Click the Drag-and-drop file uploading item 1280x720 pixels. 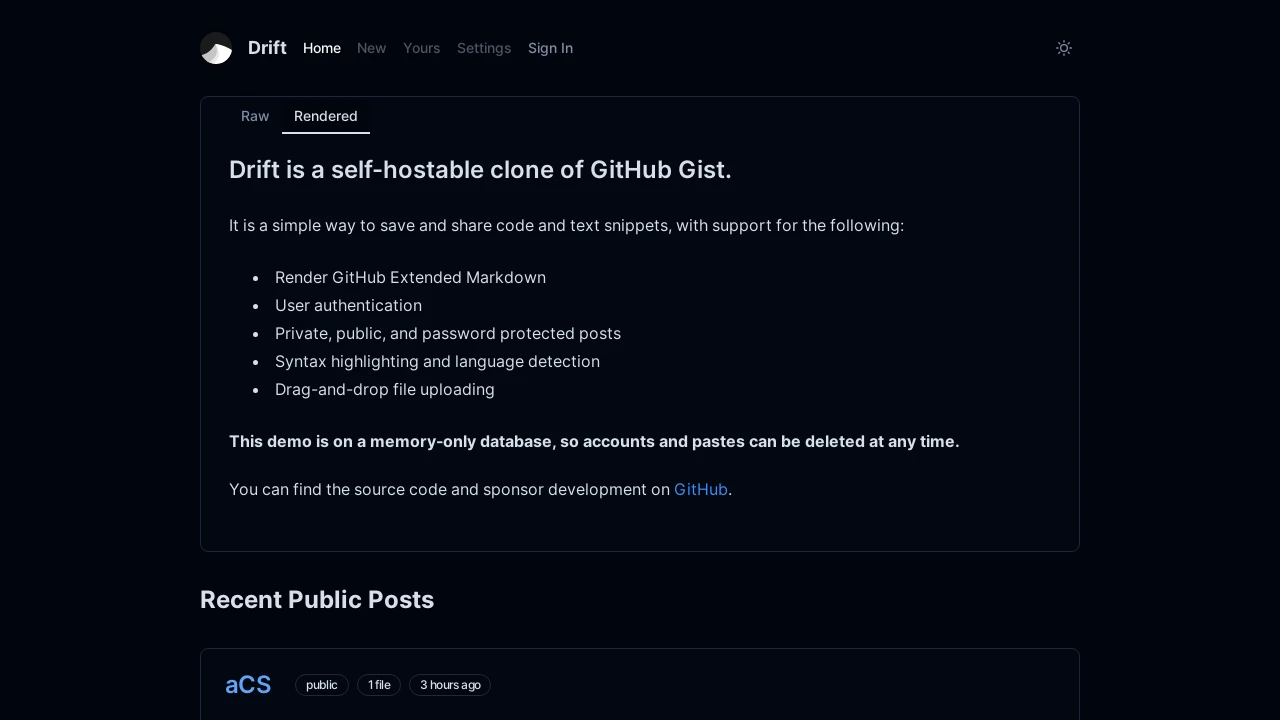click(x=385, y=389)
